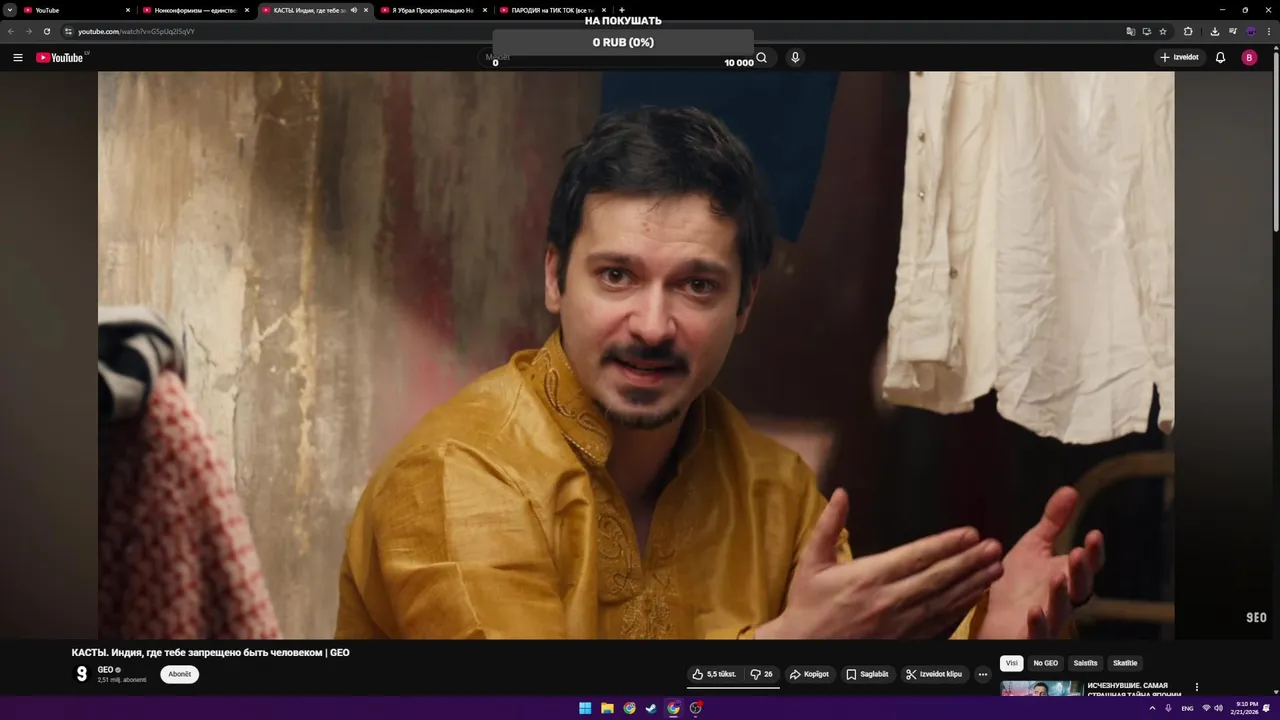Translate this page via address bar icon
This screenshot has width=1280, height=720.
(1131, 31)
